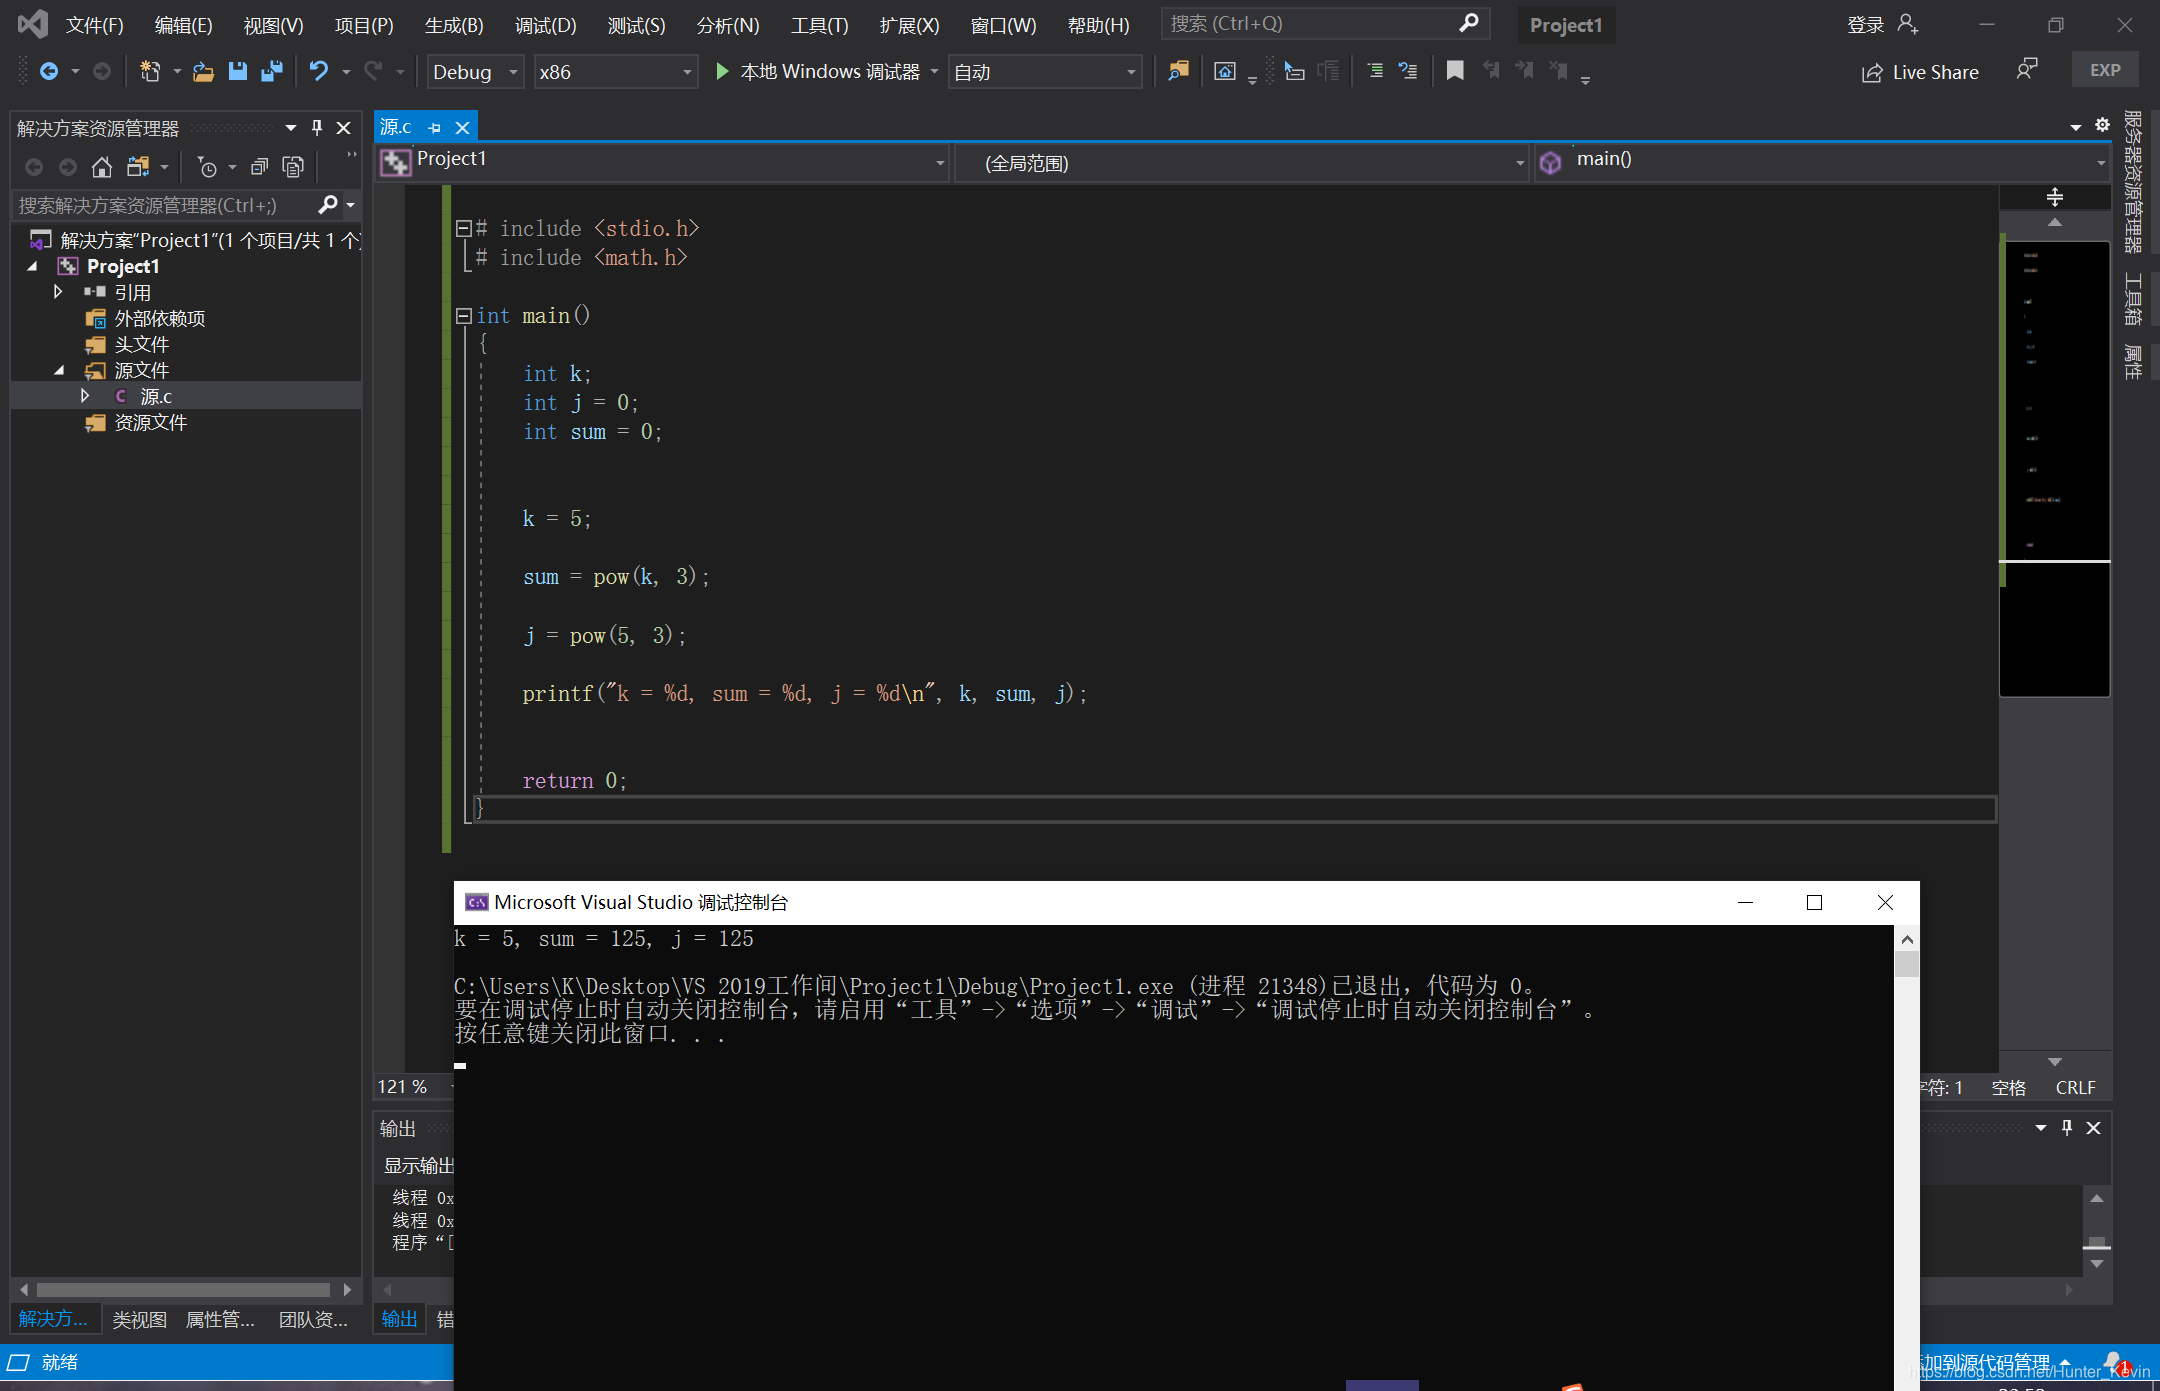Image resolution: width=2160 pixels, height=1391 pixels.
Task: Open the 文件(F) menu
Action: tap(95, 25)
